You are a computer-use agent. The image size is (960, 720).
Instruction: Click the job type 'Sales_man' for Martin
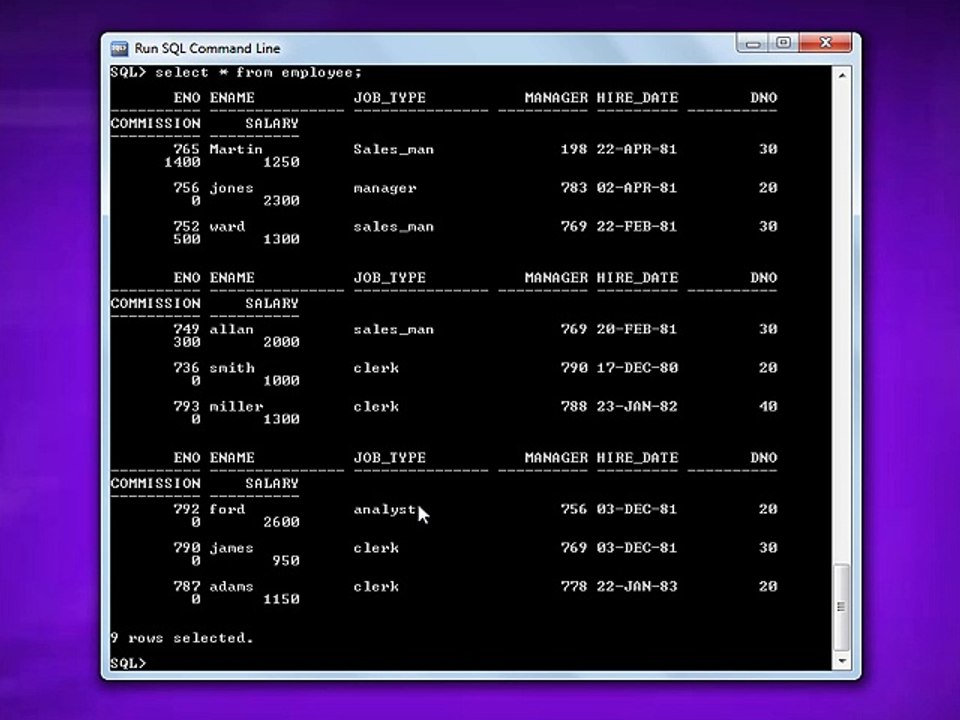(x=394, y=149)
